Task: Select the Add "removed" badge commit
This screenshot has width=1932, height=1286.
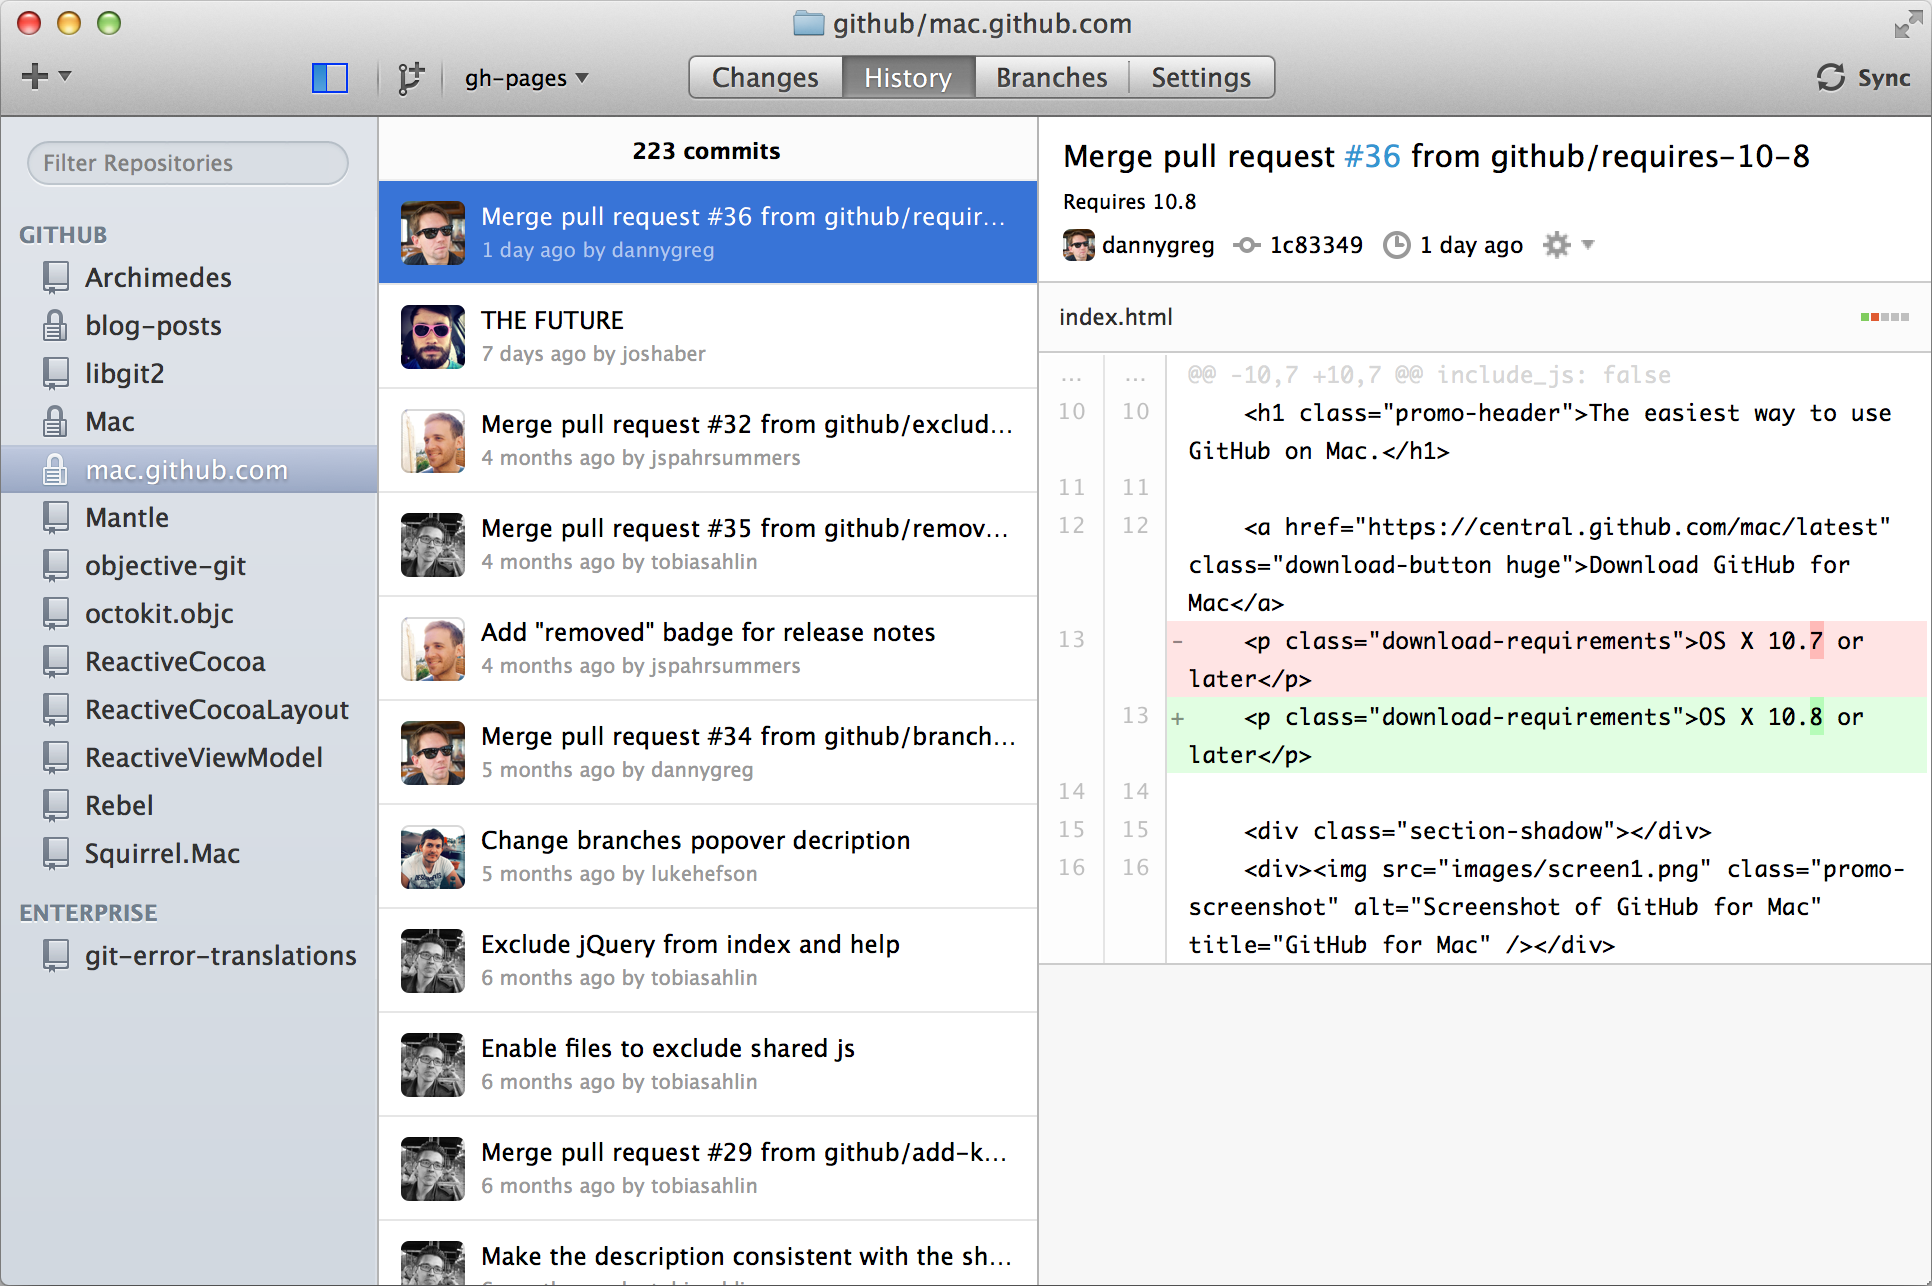Action: tap(708, 648)
